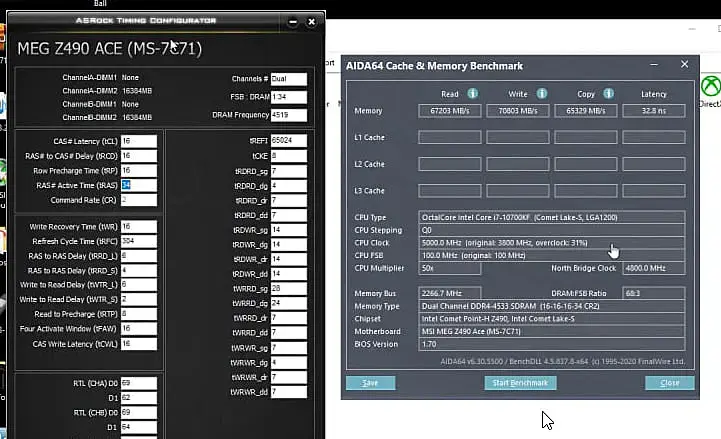This screenshot has height=439, width=721.
Task: Click the Save button in AIDA64
Action: point(370,383)
